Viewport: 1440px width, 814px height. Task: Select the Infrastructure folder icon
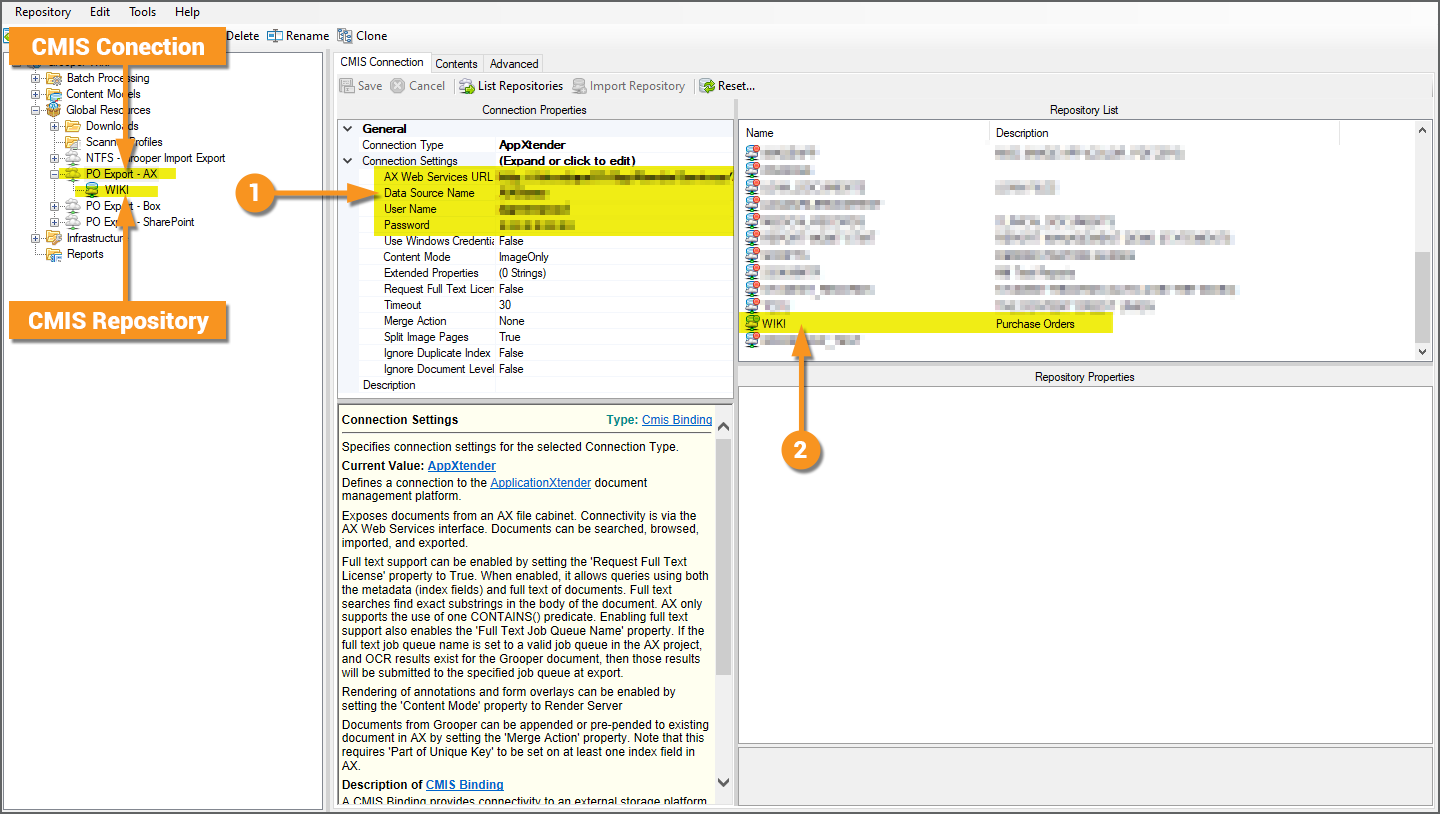pos(54,238)
